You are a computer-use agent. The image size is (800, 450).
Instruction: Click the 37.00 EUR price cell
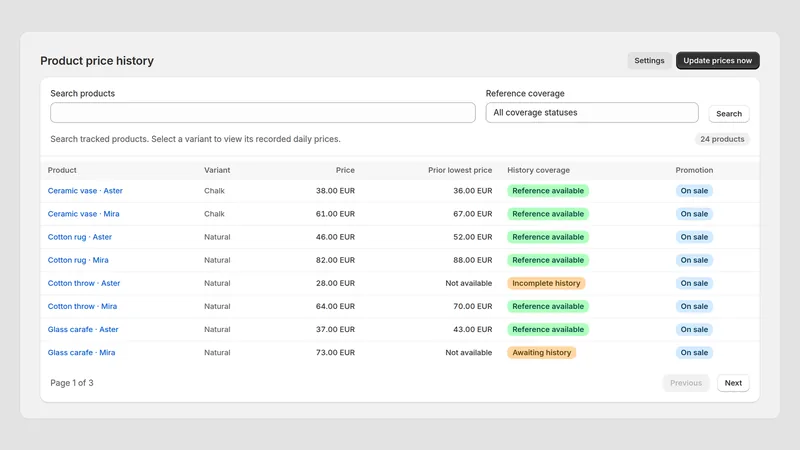tap(335, 330)
